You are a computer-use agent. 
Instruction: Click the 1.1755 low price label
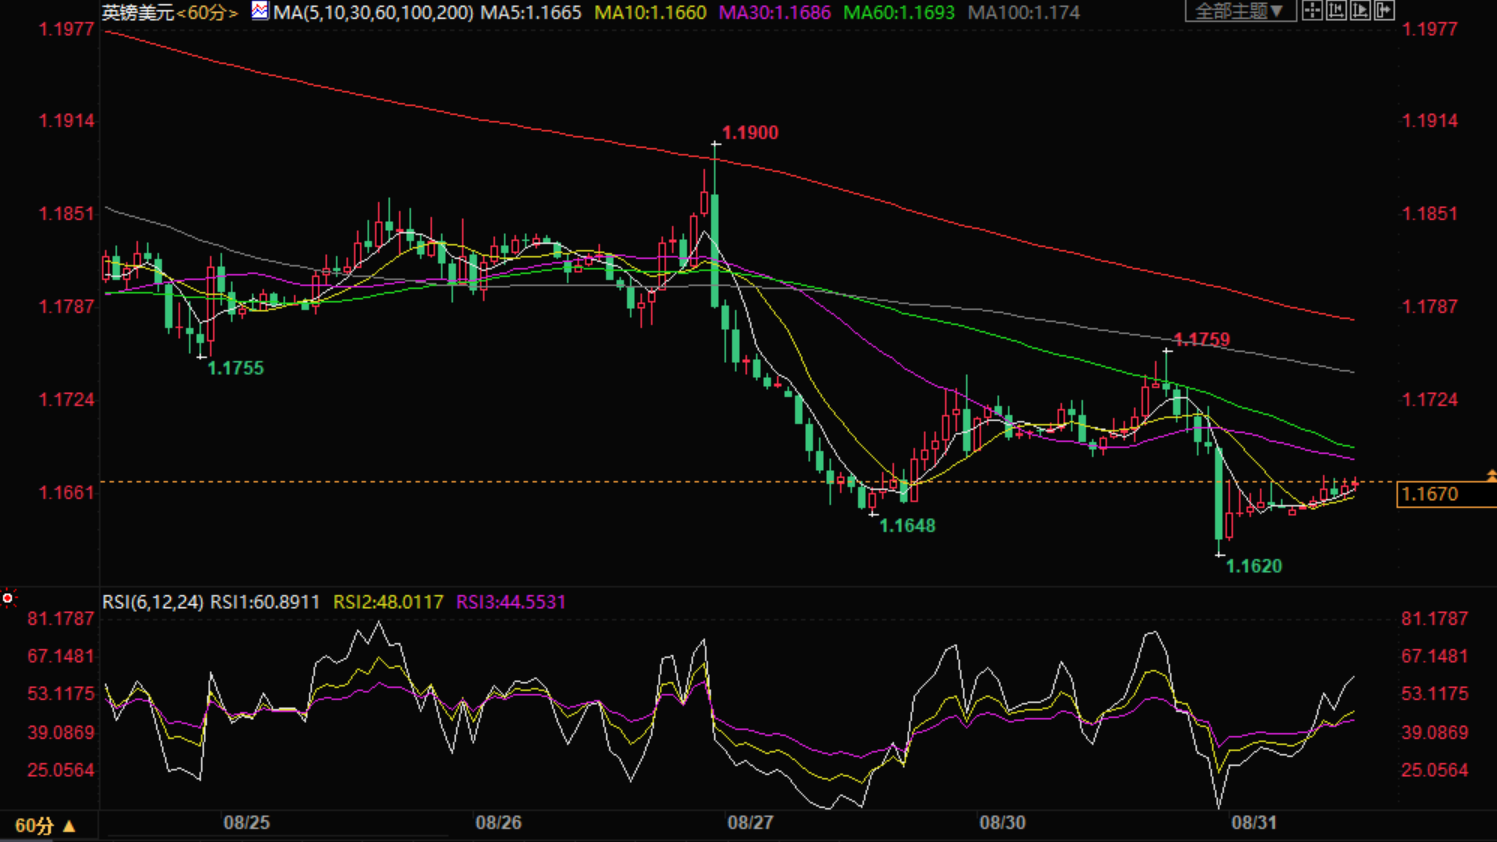[236, 368]
